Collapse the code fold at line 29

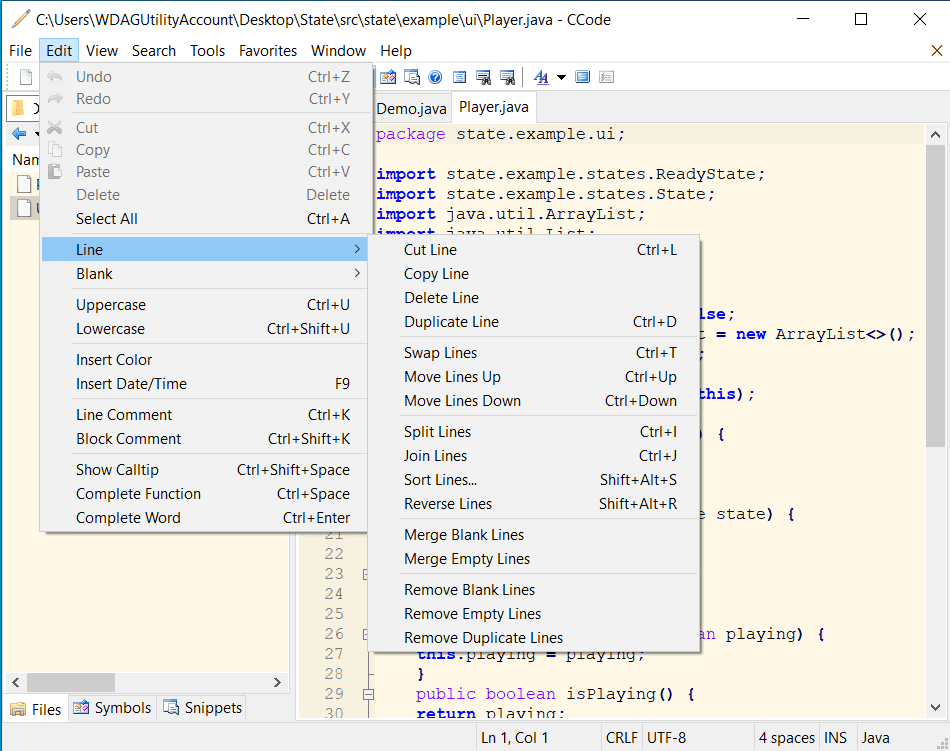(x=367, y=694)
